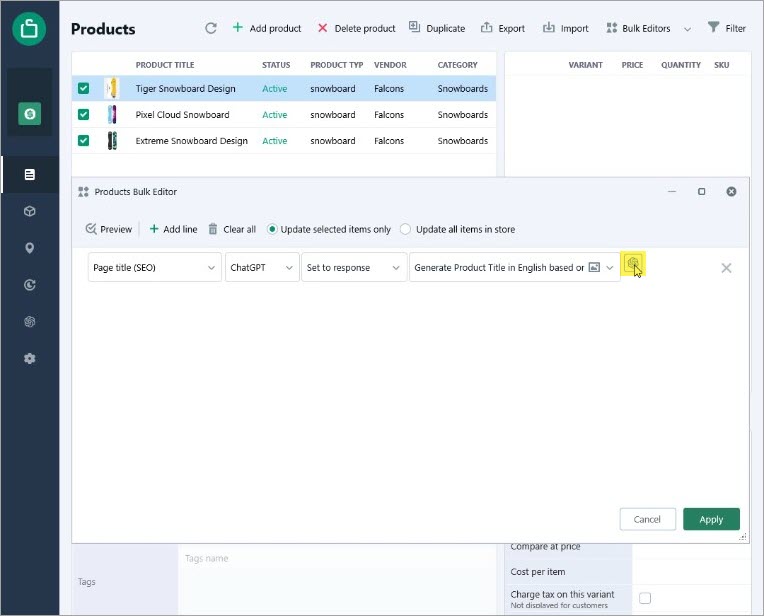Click the QUANTITY column header
This screenshot has height=616, width=764.
tap(681, 65)
